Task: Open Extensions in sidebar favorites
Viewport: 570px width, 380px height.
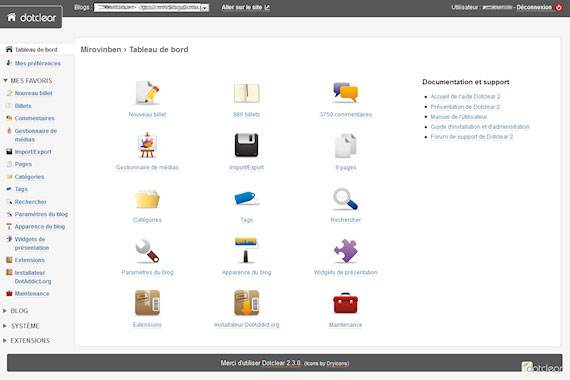Action: click(29, 260)
